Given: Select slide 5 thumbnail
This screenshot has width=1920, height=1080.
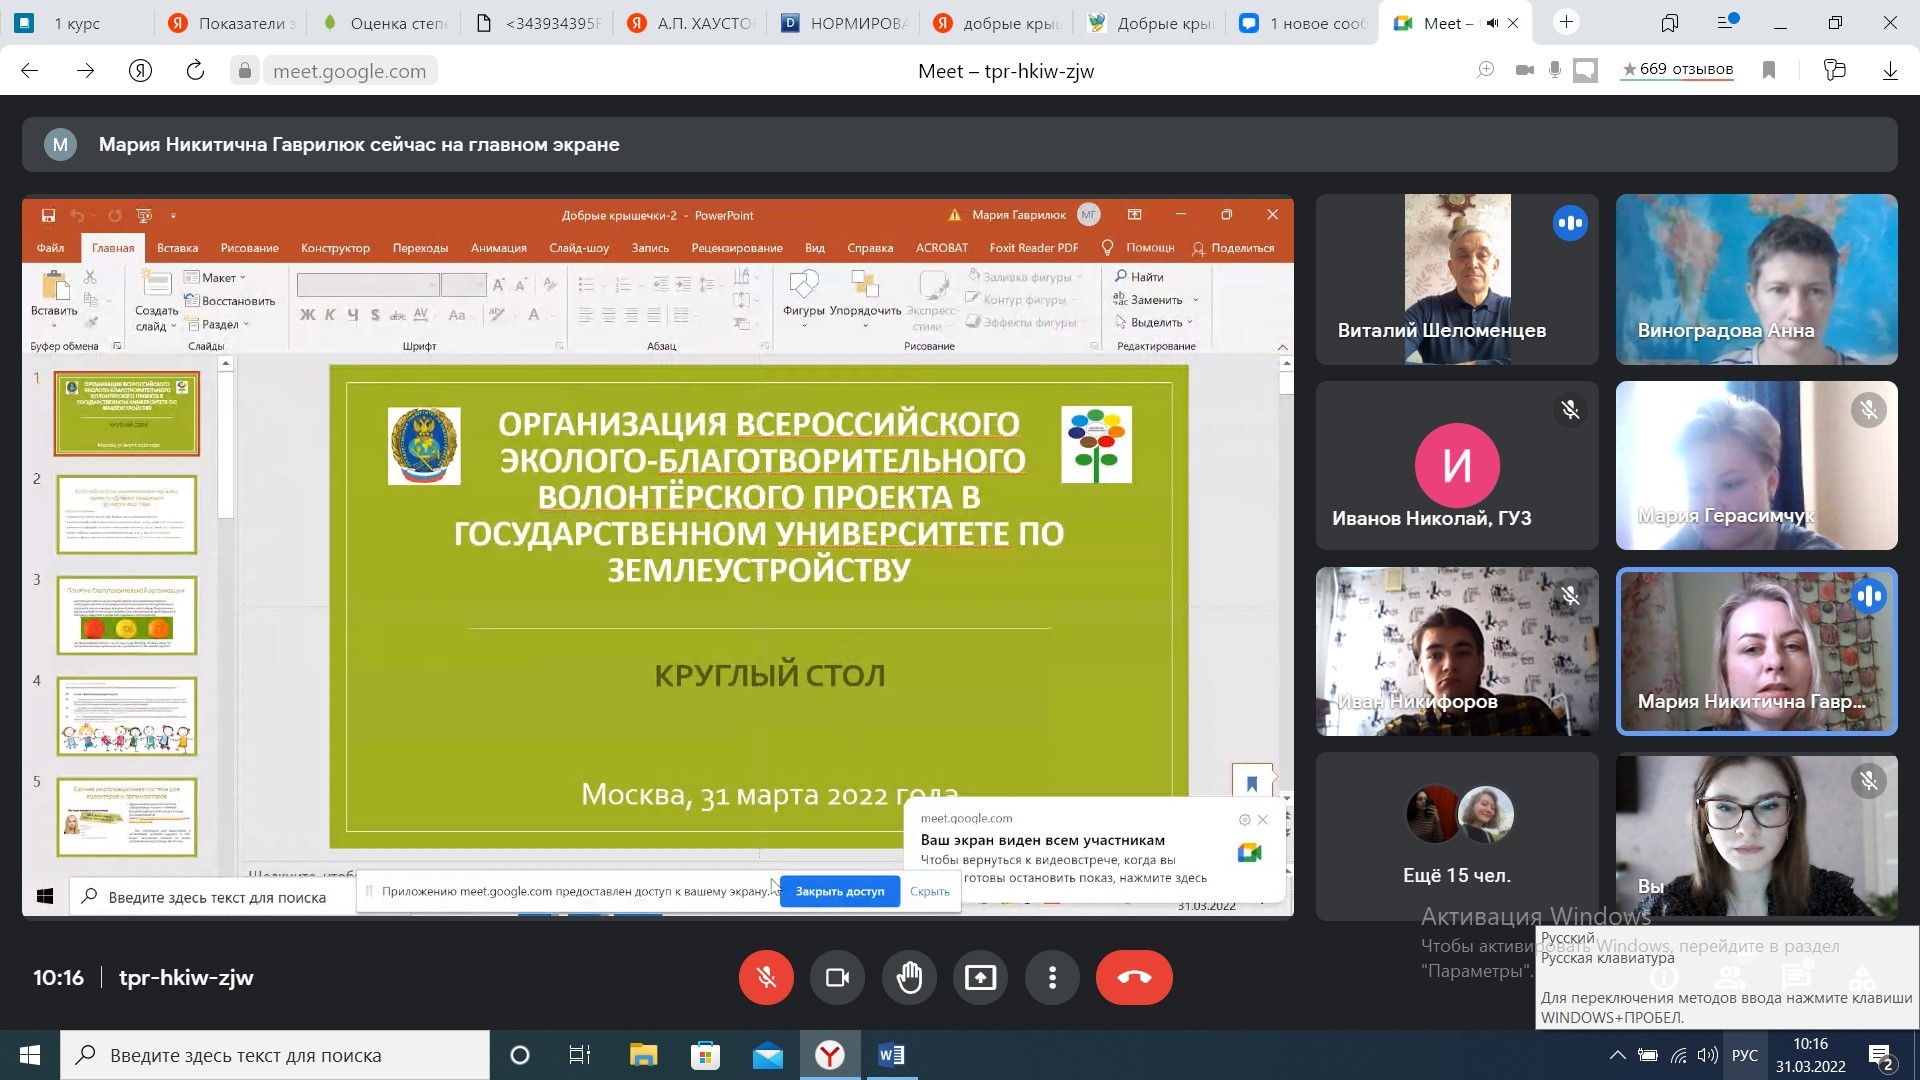Looking at the screenshot, I should [127, 817].
